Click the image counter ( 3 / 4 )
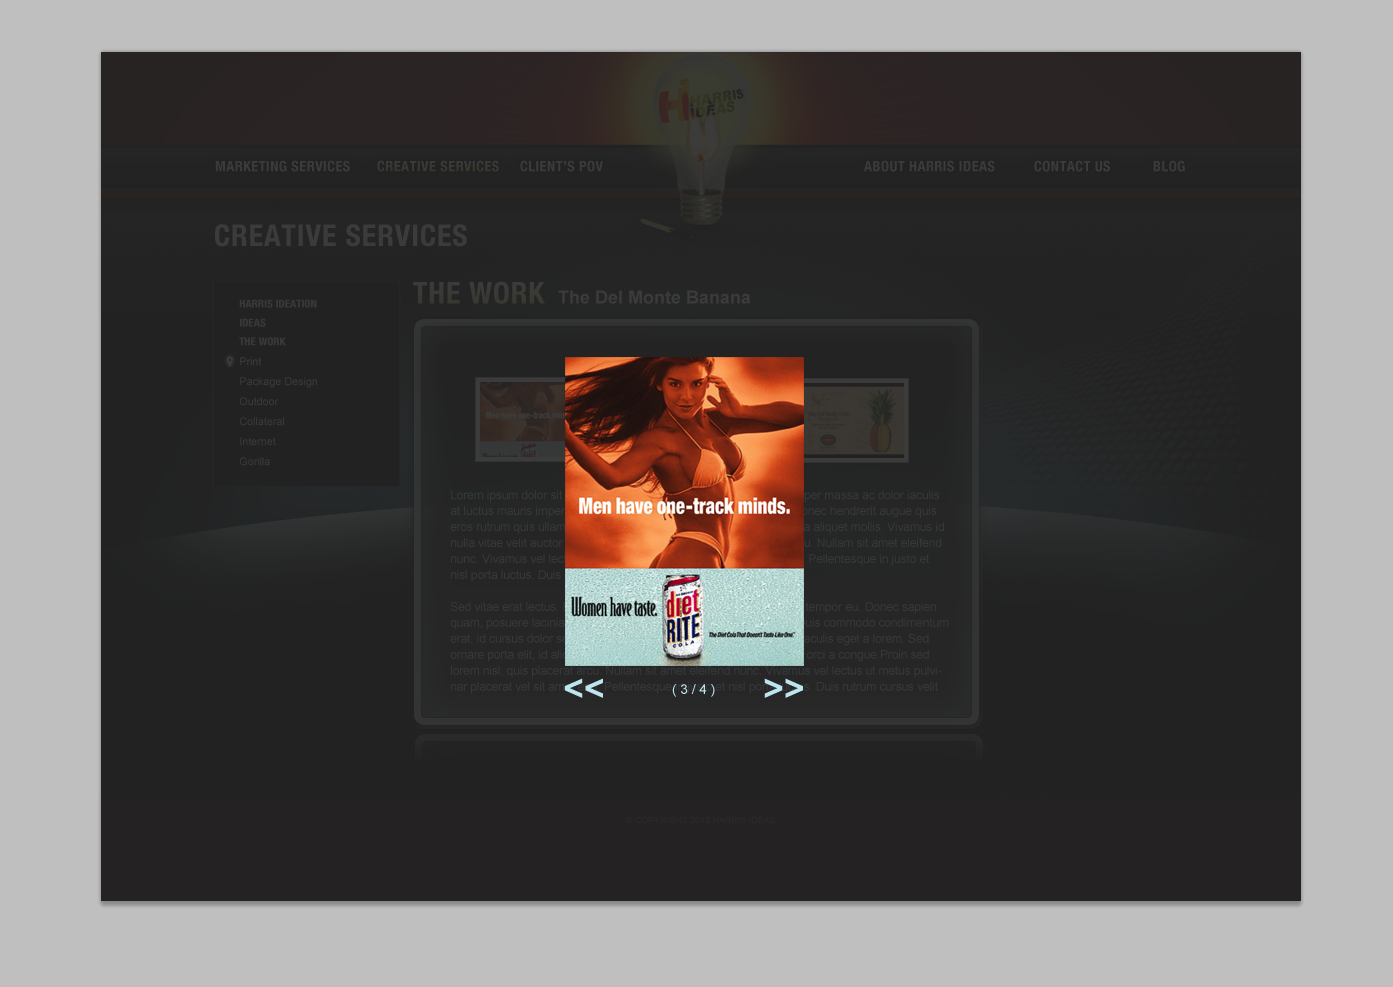 [693, 690]
